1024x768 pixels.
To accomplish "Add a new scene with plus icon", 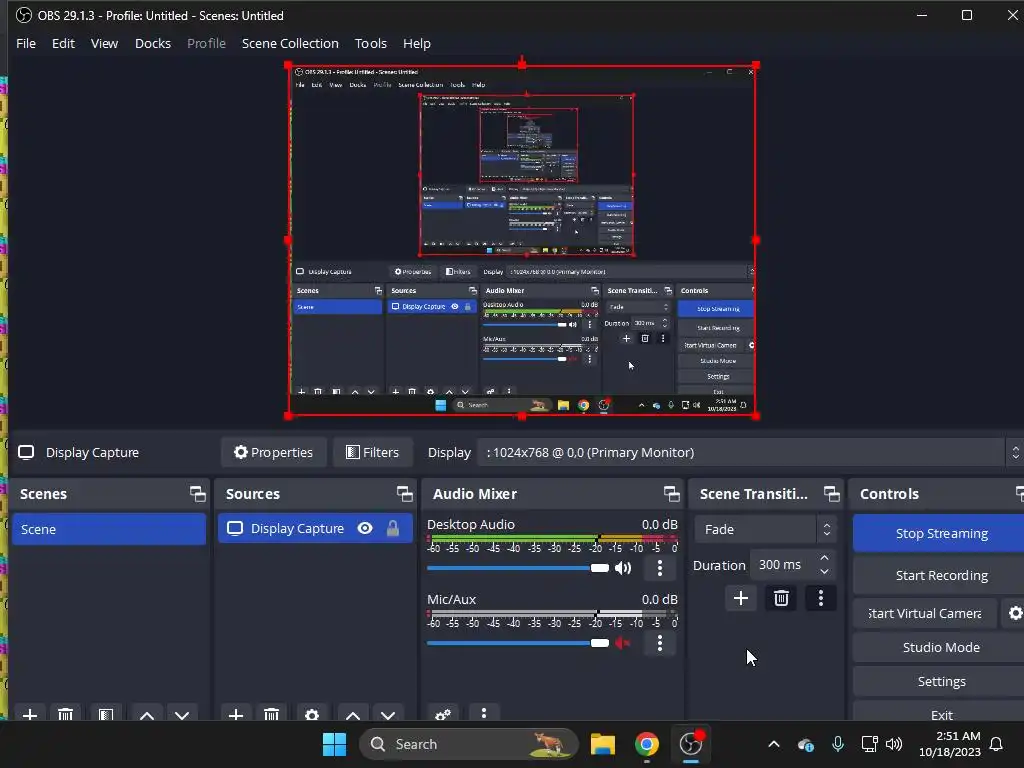I will tap(29, 714).
